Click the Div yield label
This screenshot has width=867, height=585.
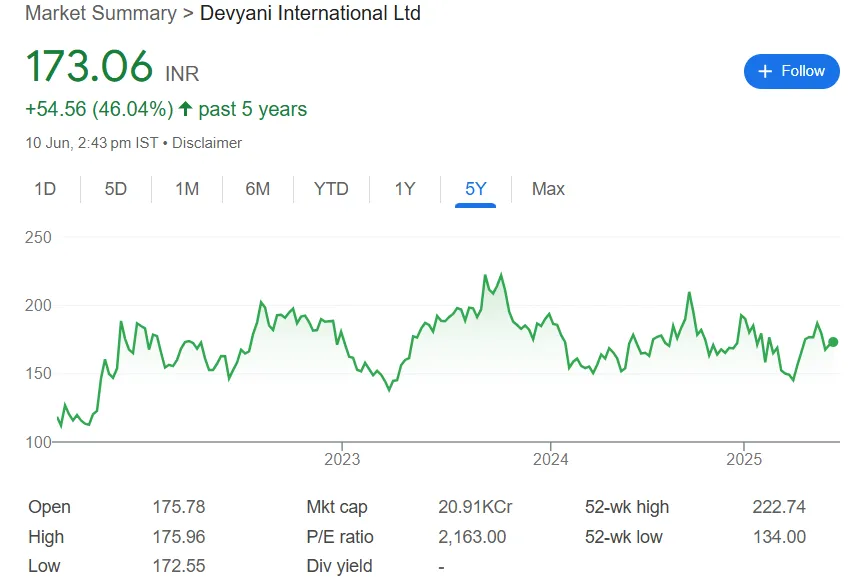coord(339,566)
